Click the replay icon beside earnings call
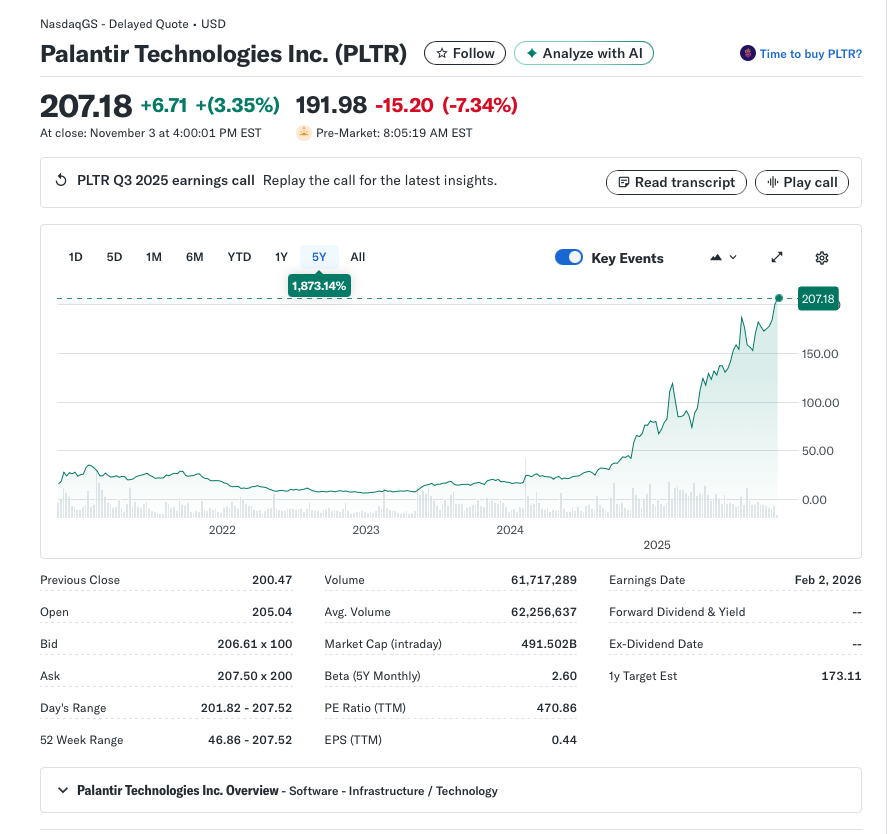The height and width of the screenshot is (834, 887). tap(61, 181)
